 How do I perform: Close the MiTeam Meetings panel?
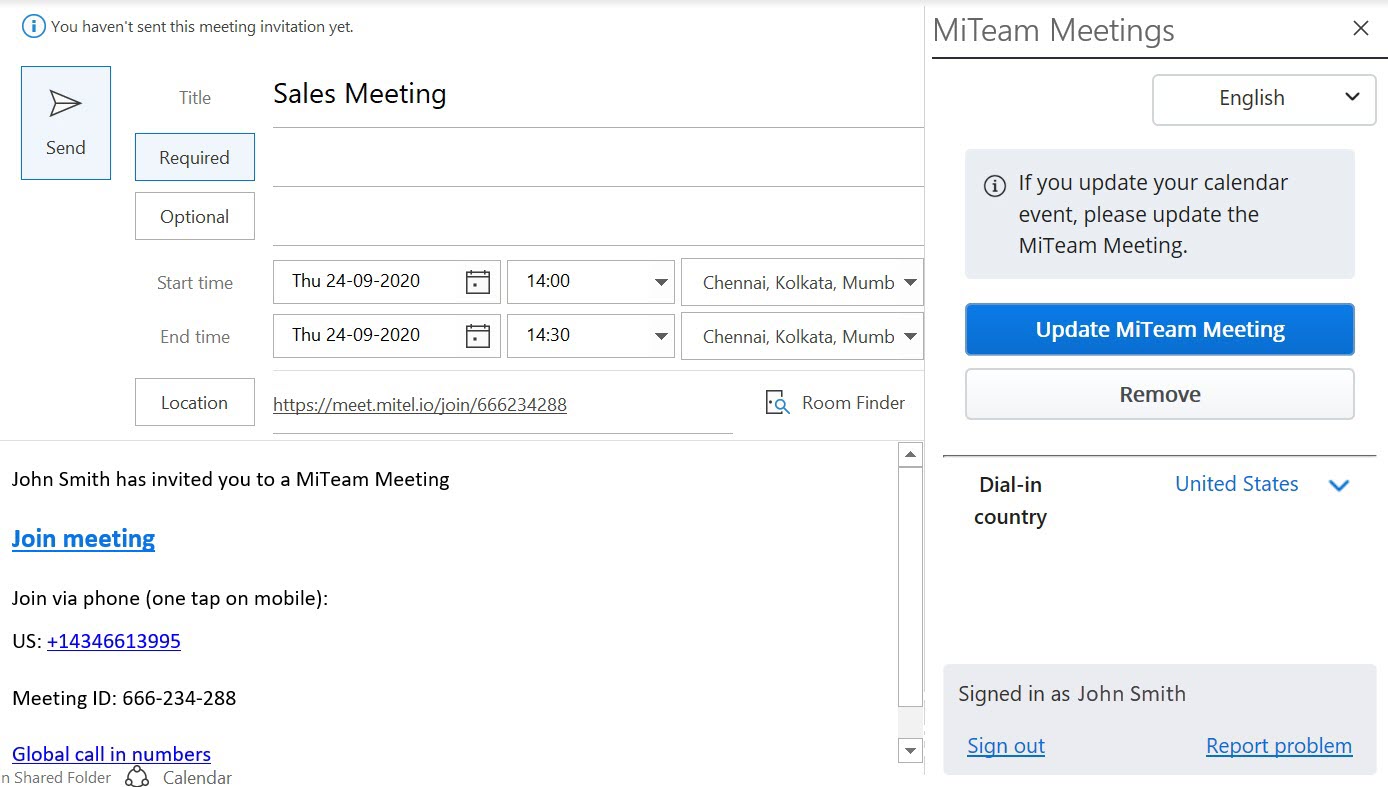pyautogui.click(x=1360, y=29)
